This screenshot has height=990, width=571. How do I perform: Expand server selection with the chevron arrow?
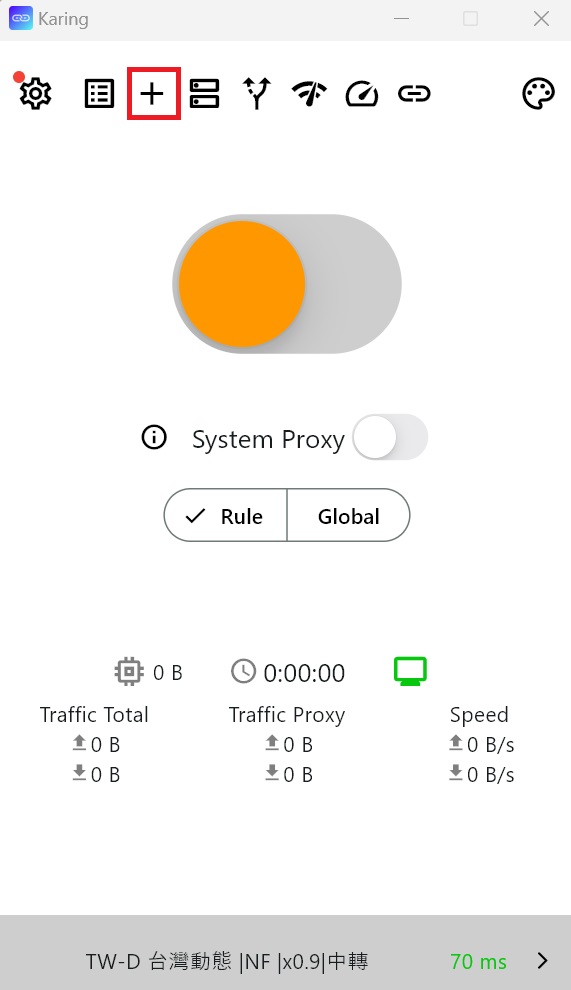[x=542, y=960]
